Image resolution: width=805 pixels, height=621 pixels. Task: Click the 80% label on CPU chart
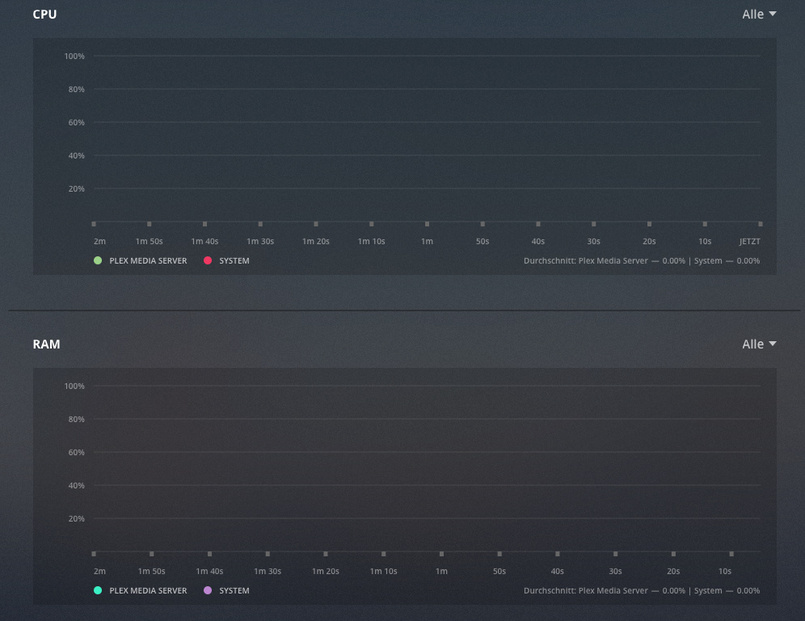click(76, 89)
